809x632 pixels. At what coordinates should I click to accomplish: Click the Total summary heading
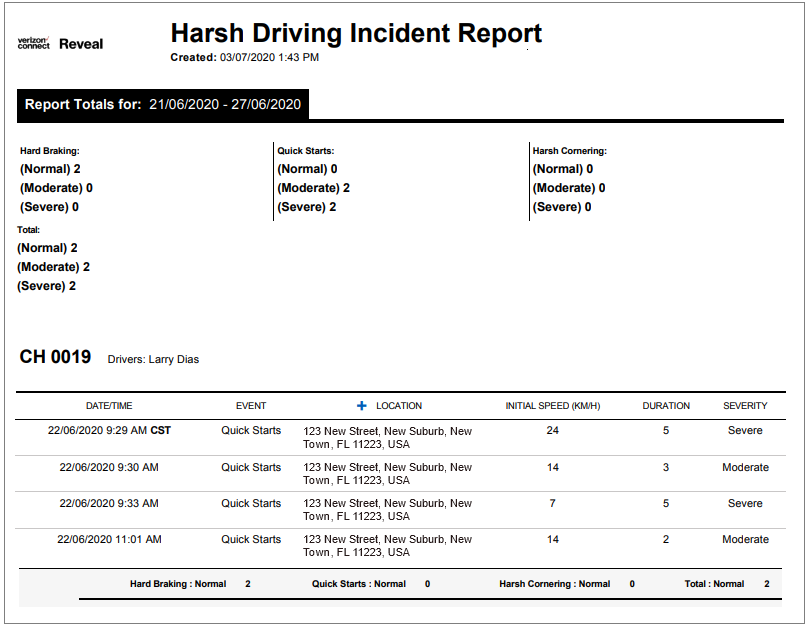(28, 230)
